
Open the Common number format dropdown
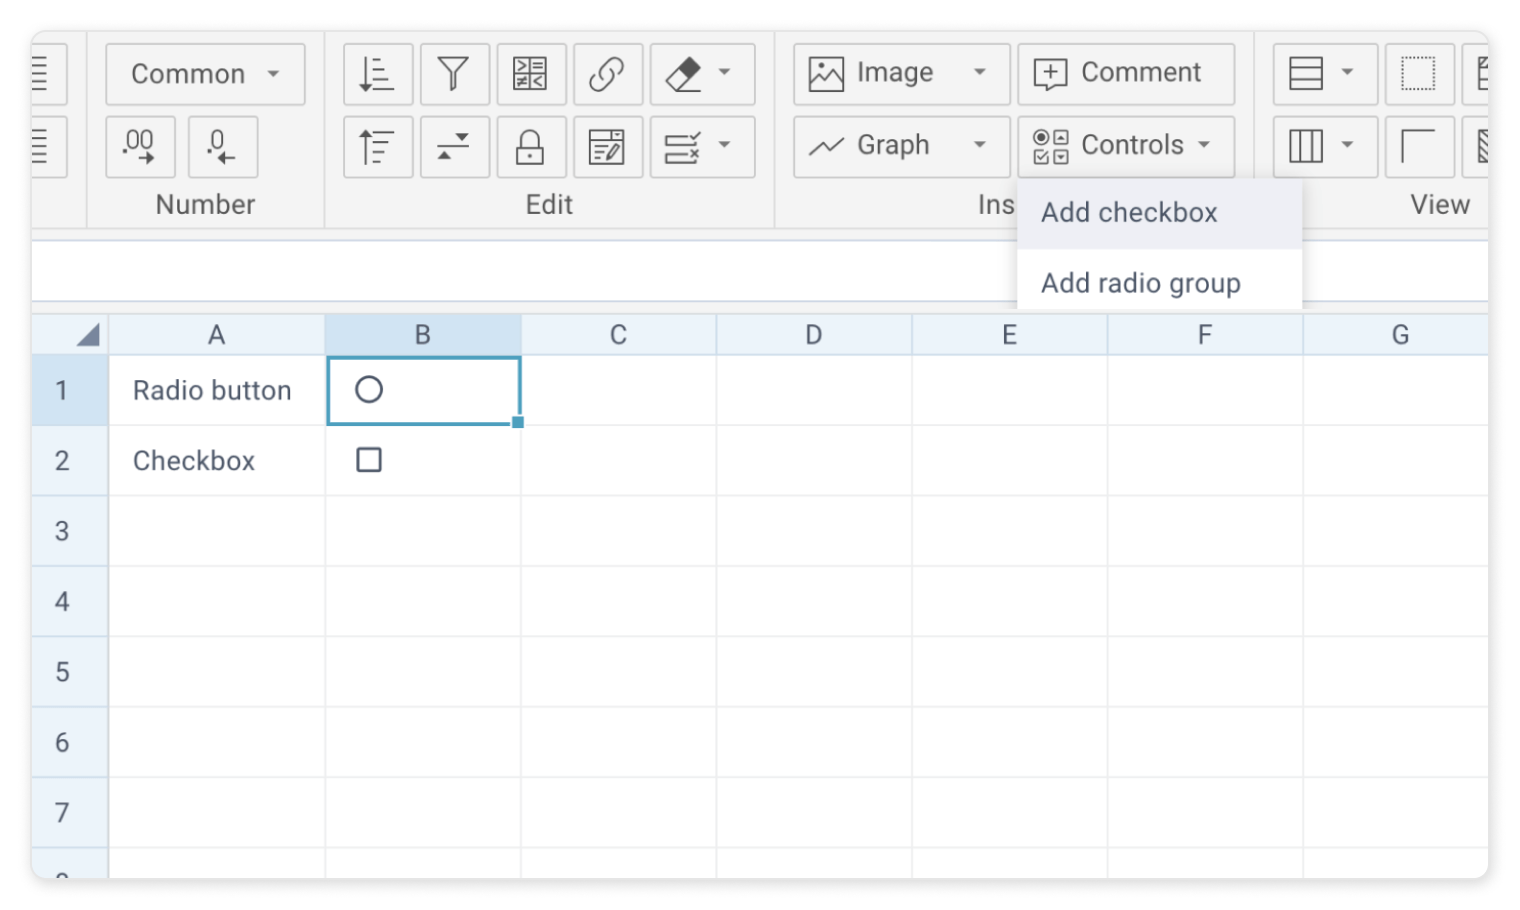[x=205, y=74]
